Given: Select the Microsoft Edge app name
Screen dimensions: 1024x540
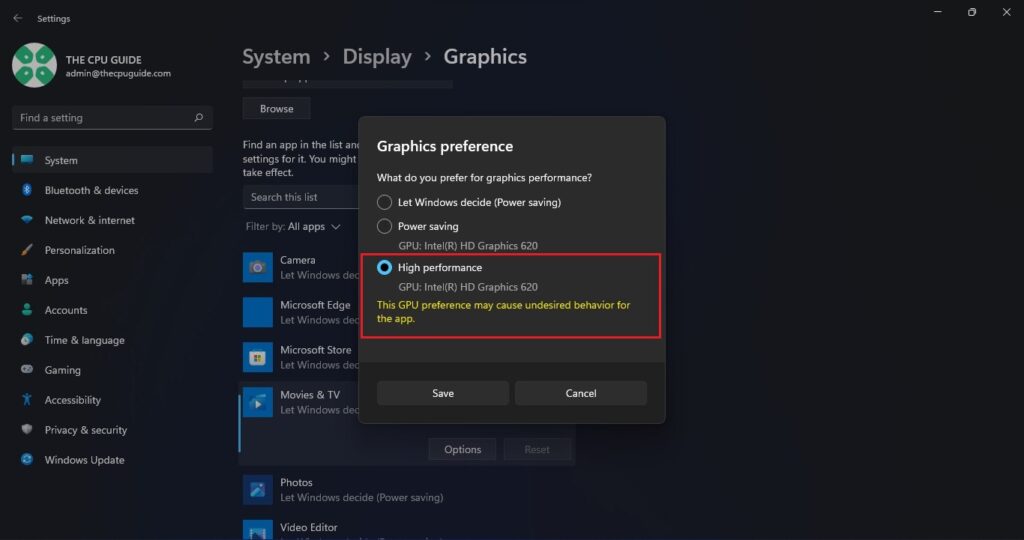Looking at the screenshot, I should coord(315,305).
